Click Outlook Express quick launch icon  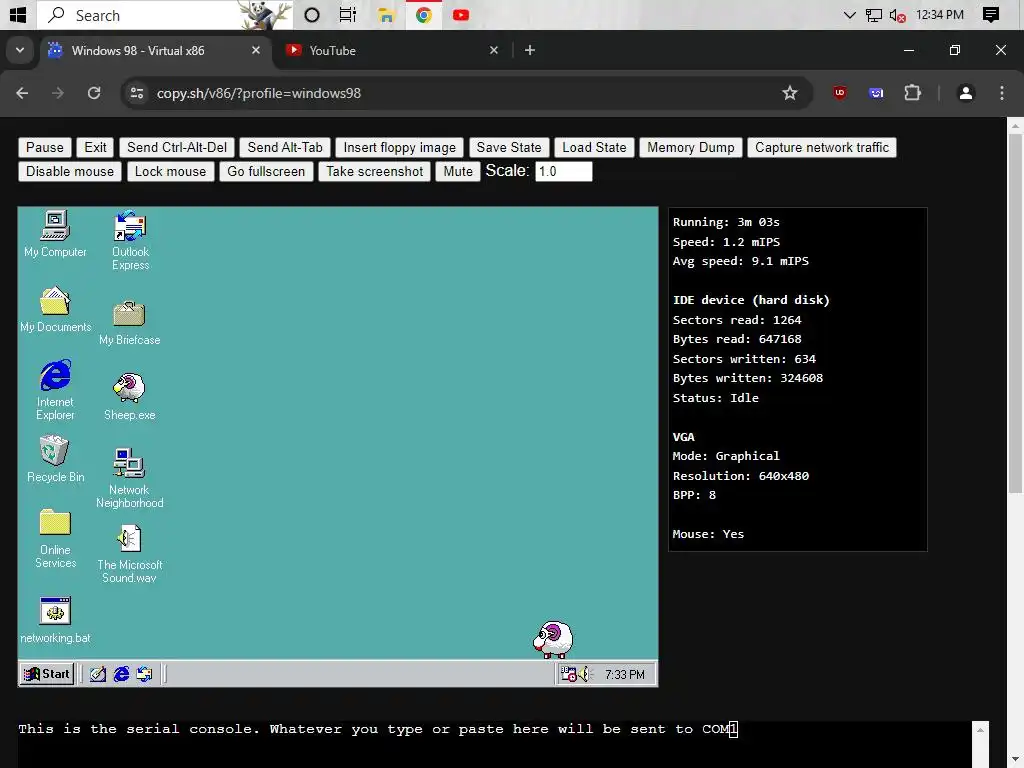pos(144,674)
